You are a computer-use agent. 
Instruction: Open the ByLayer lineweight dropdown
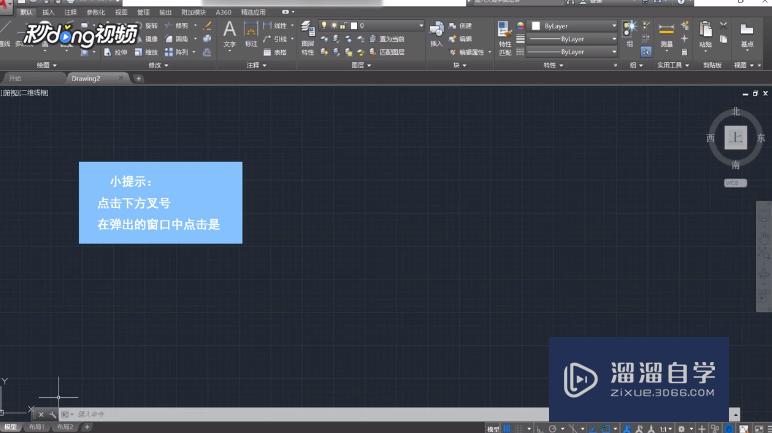coord(614,38)
